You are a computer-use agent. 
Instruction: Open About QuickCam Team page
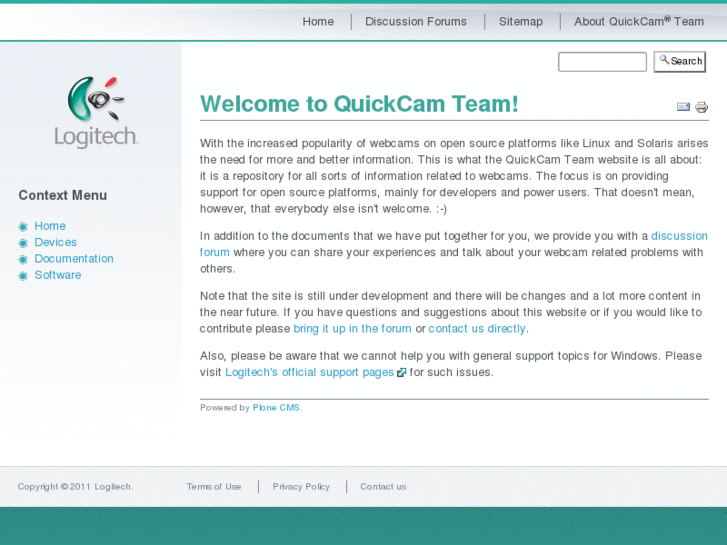click(639, 21)
